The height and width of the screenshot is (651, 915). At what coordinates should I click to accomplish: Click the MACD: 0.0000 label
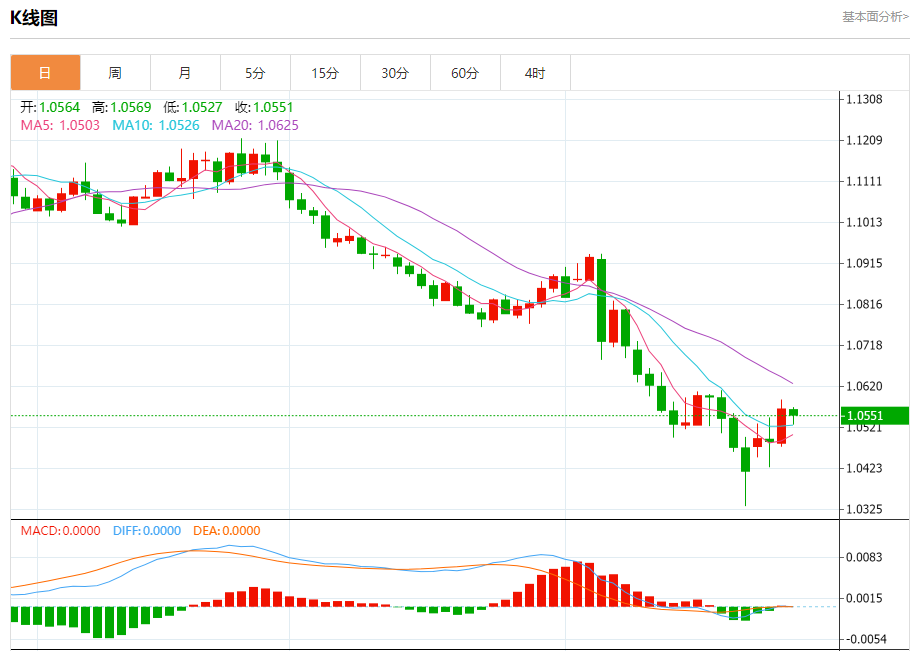[60, 531]
